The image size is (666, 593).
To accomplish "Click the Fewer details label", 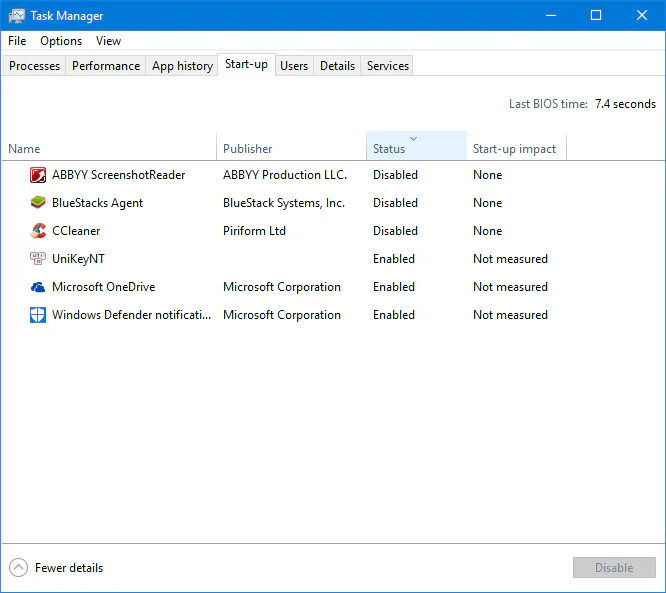I will 69,568.
